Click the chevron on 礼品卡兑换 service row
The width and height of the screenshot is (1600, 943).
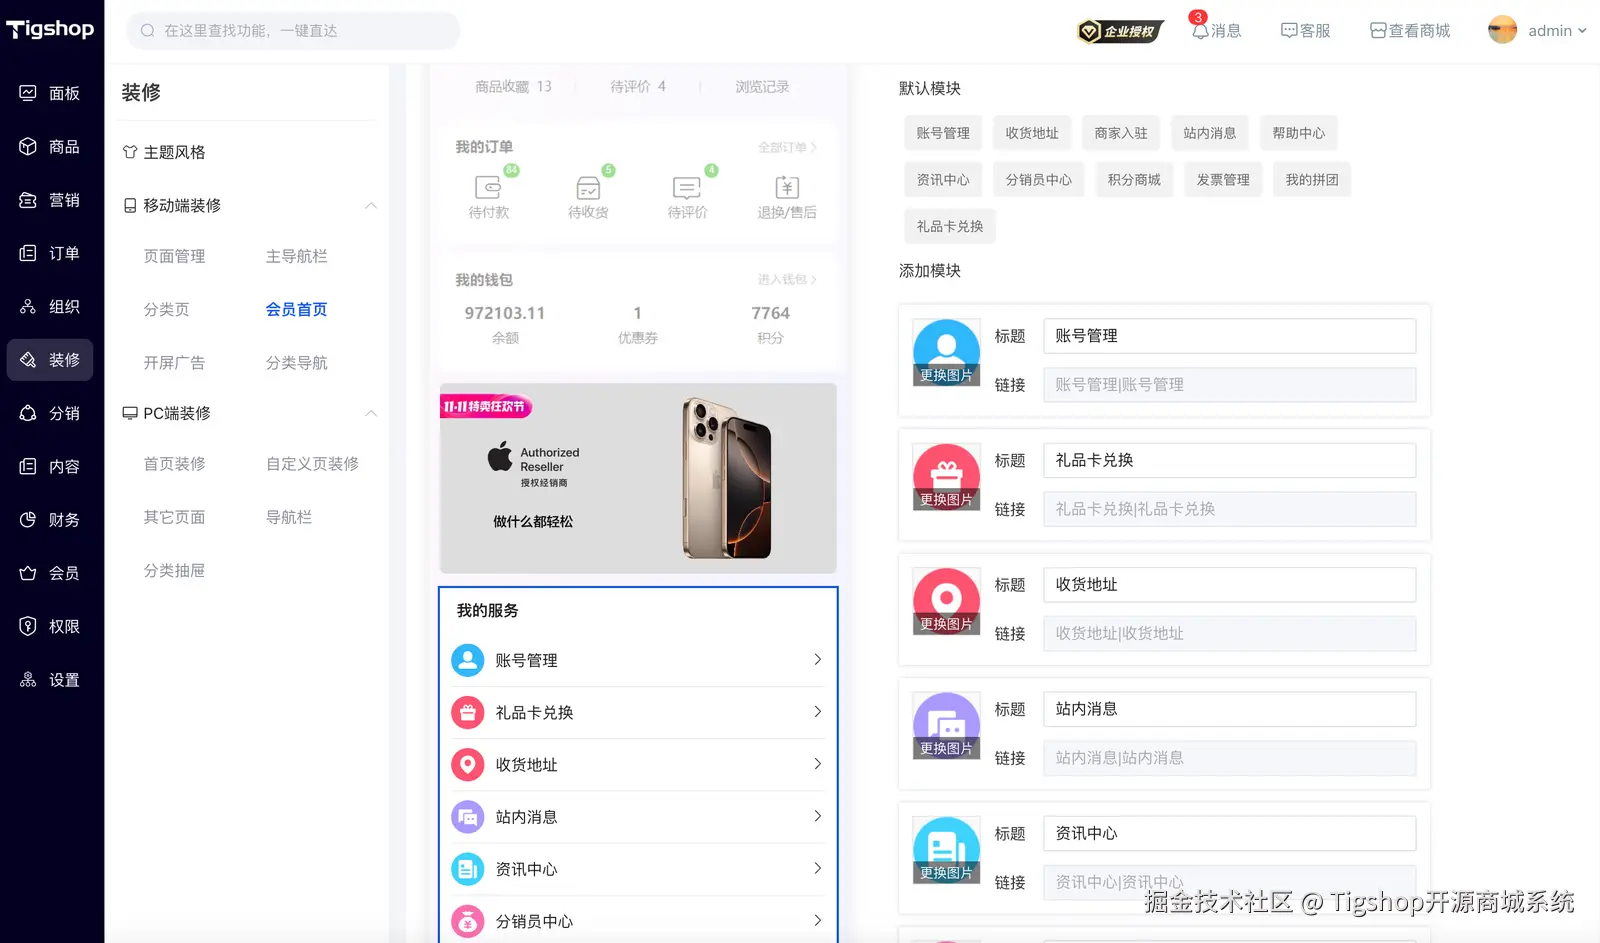click(817, 712)
